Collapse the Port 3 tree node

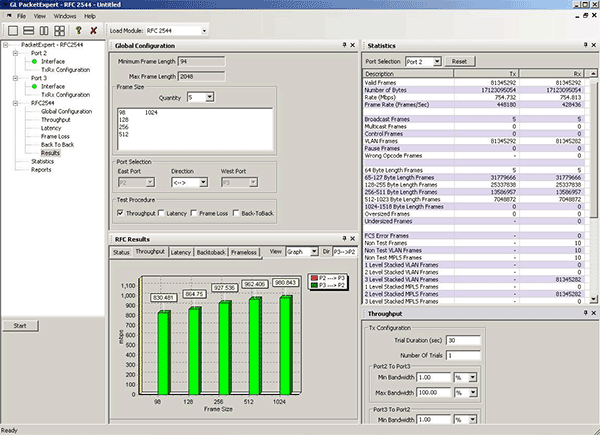pos(15,78)
